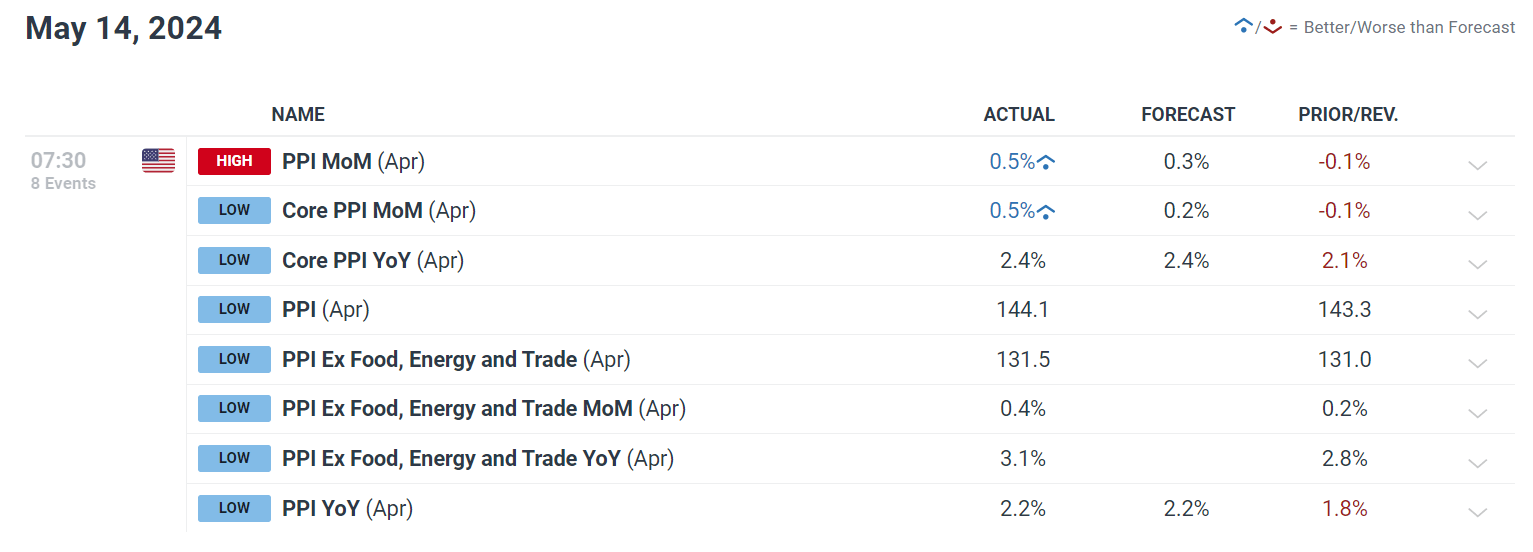Expand the Core PPI MoM row chevron
Image resolution: width=1533 pixels, height=552 pixels.
pyautogui.click(x=1477, y=215)
